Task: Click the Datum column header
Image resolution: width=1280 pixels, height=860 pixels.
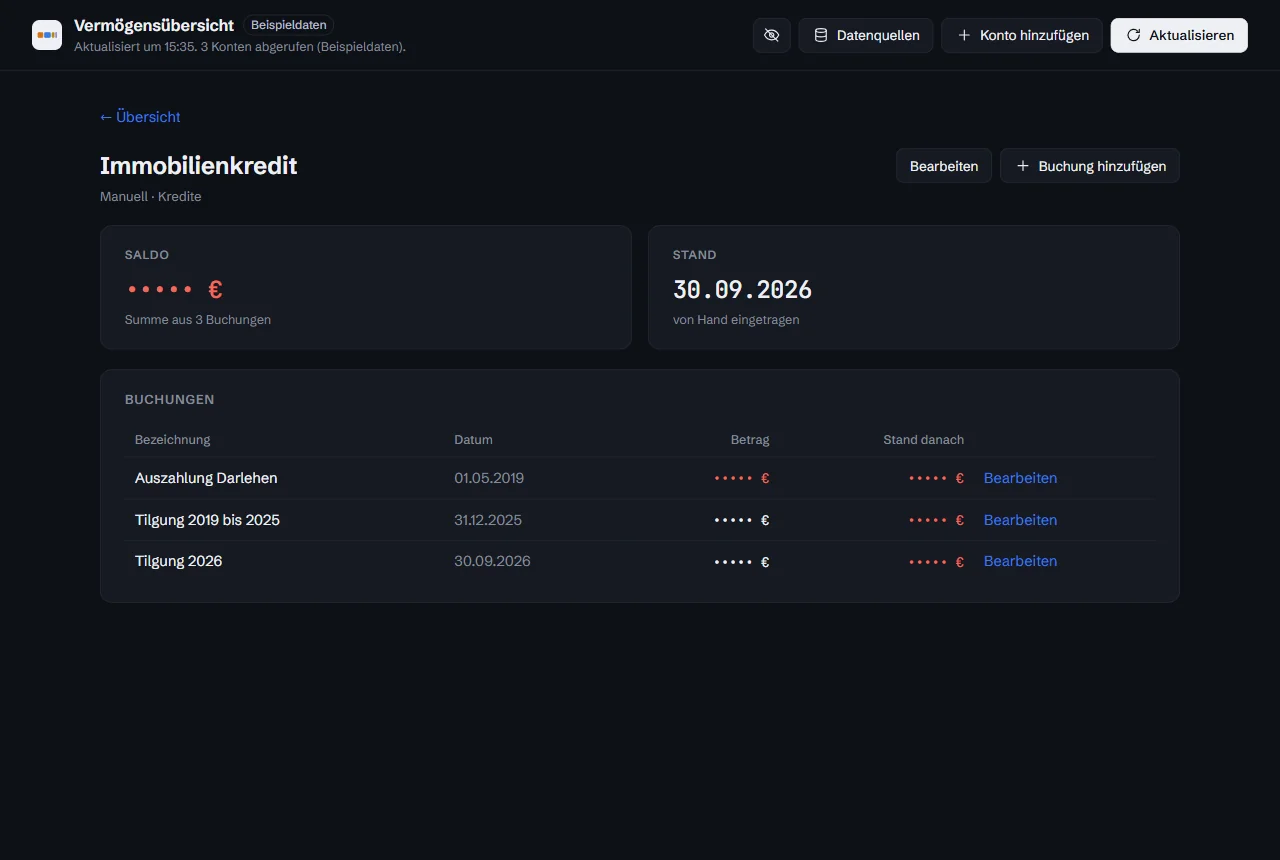Action: click(473, 440)
